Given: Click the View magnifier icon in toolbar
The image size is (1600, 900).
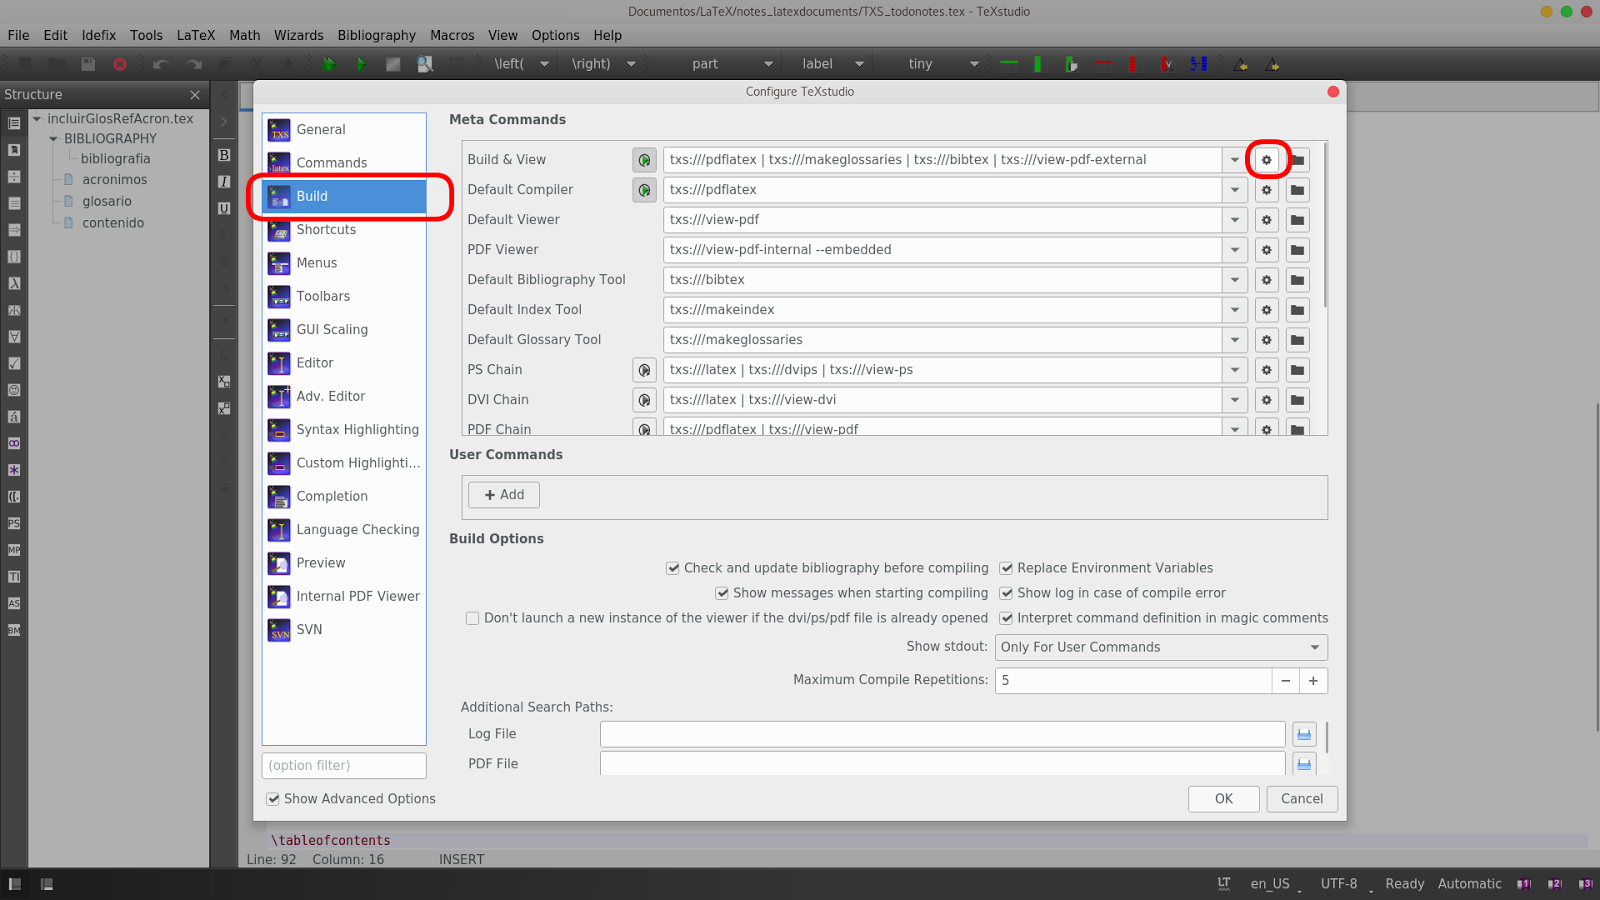Looking at the screenshot, I should point(425,64).
